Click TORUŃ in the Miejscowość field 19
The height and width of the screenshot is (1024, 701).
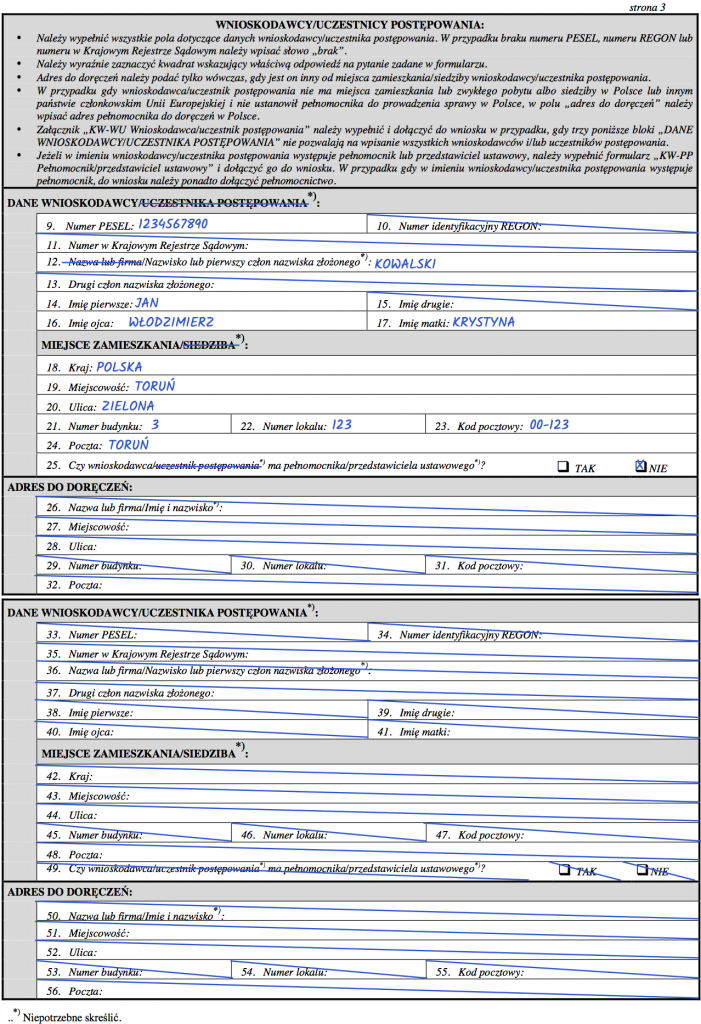point(155,386)
